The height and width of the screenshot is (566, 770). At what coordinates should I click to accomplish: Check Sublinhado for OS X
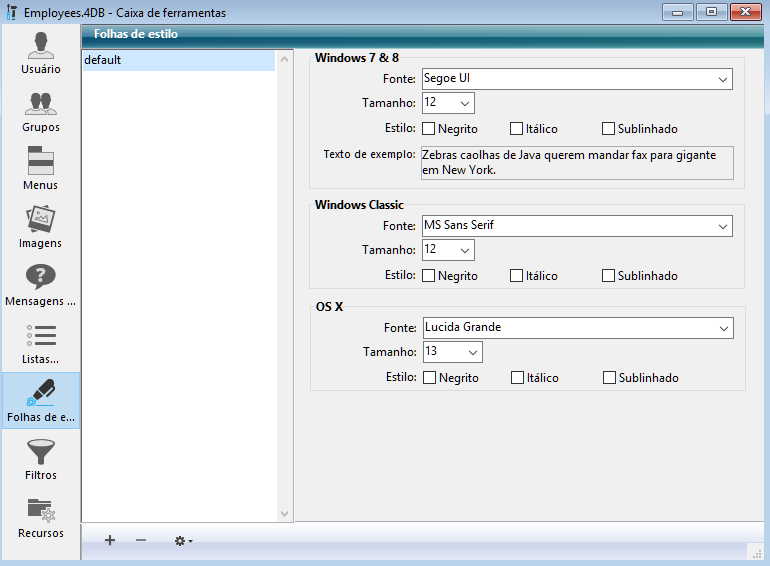(610, 378)
